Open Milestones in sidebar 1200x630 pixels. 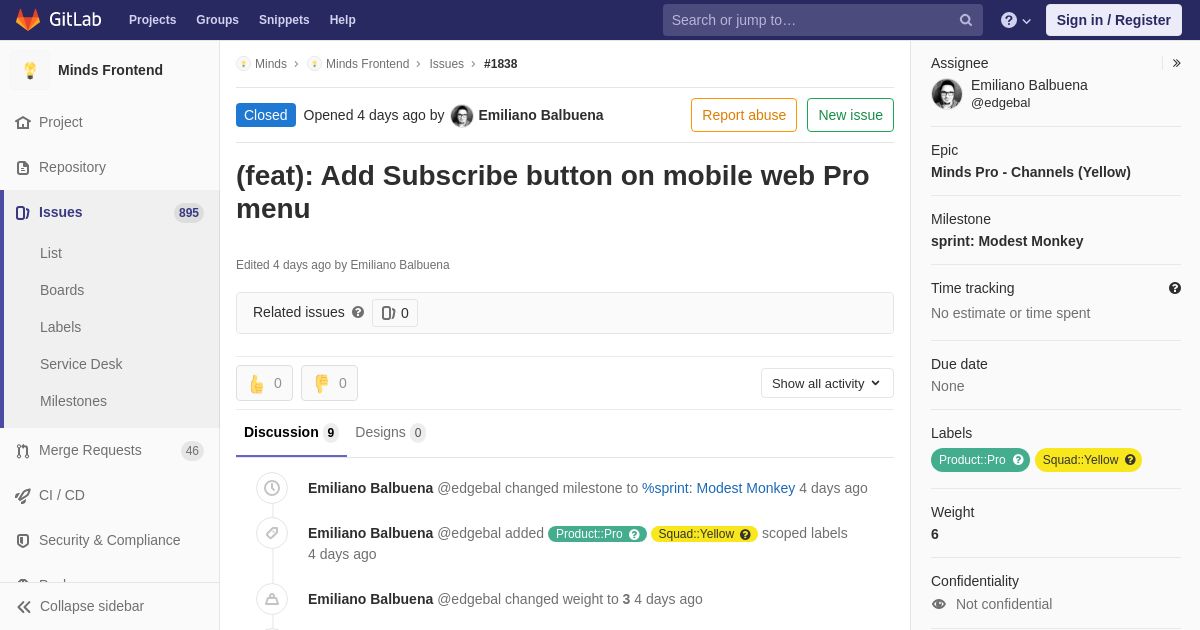pos(73,401)
